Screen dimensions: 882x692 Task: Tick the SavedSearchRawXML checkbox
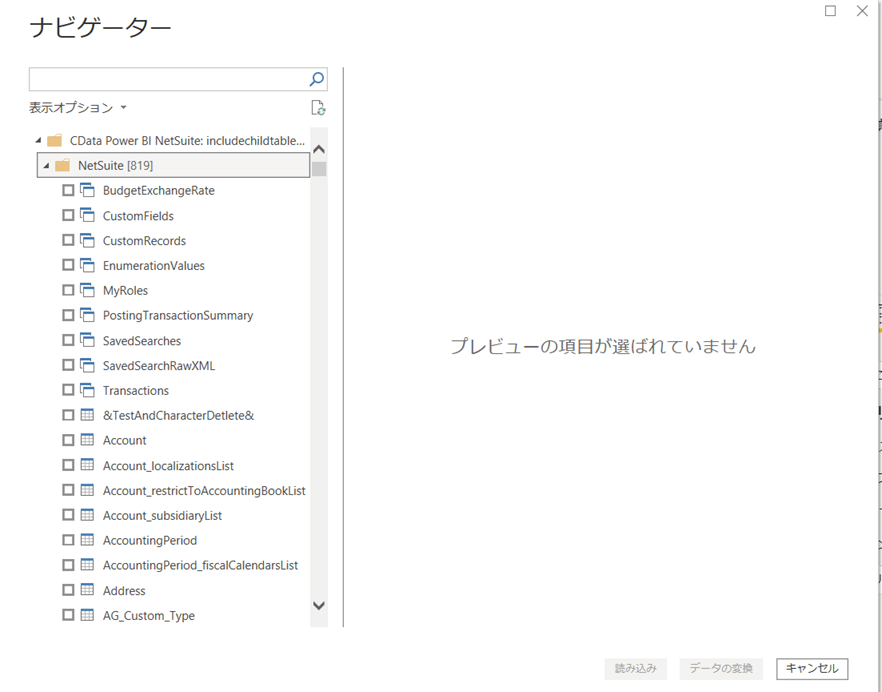coord(68,365)
